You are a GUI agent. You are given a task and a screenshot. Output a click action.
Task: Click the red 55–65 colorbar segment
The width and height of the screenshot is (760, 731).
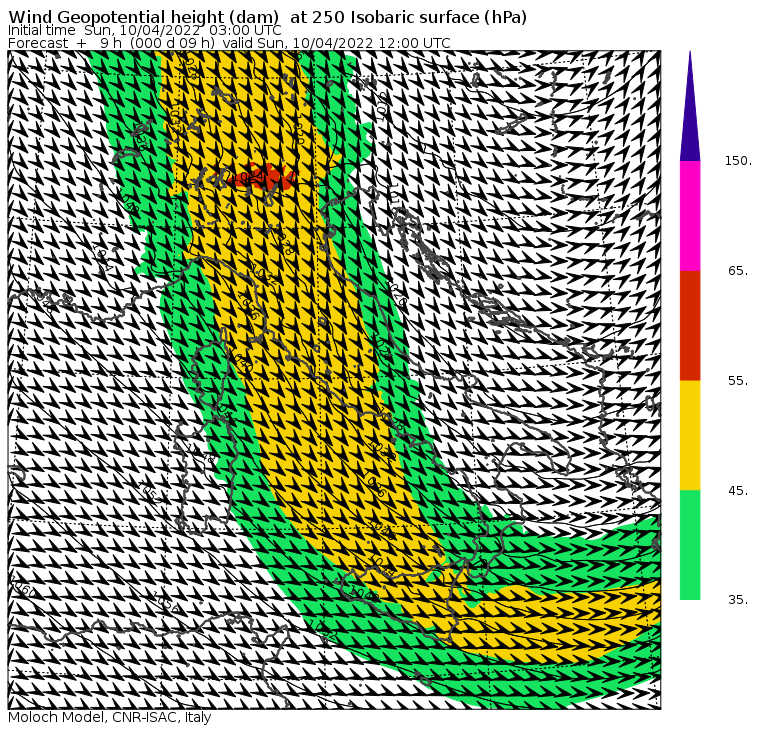(690, 325)
